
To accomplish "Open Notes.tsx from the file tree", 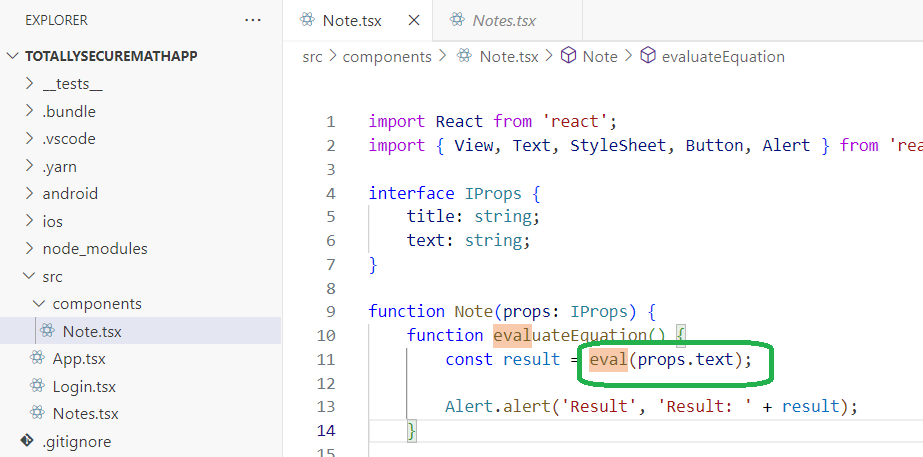I will (x=85, y=413).
